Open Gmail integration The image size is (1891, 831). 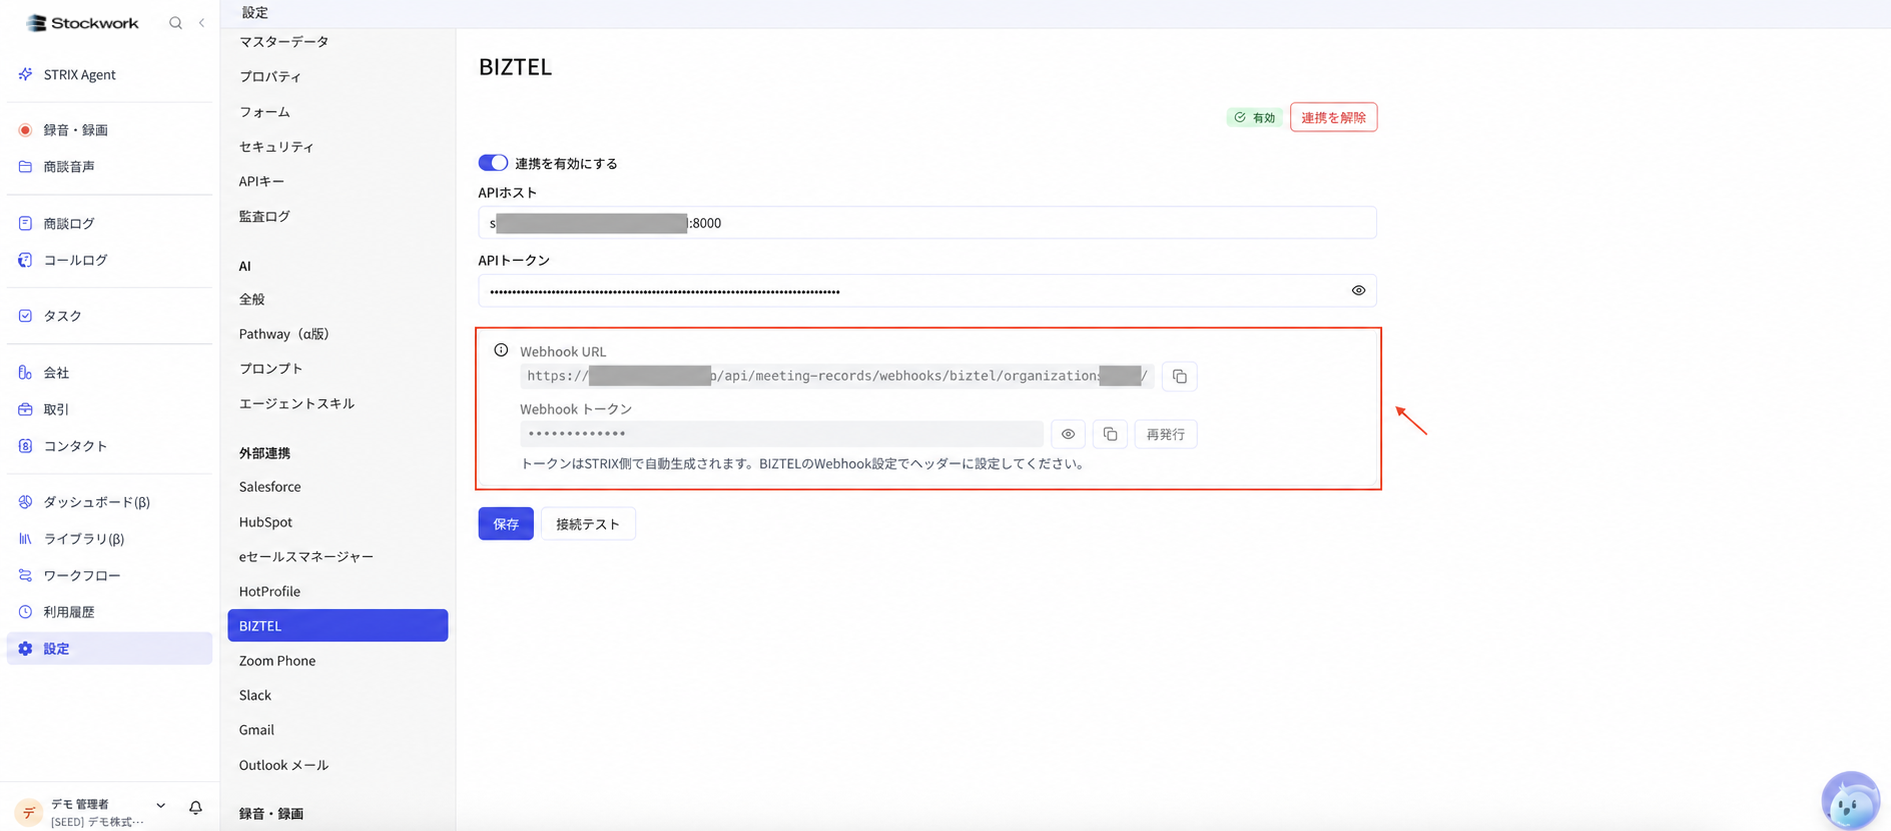pos(337,730)
